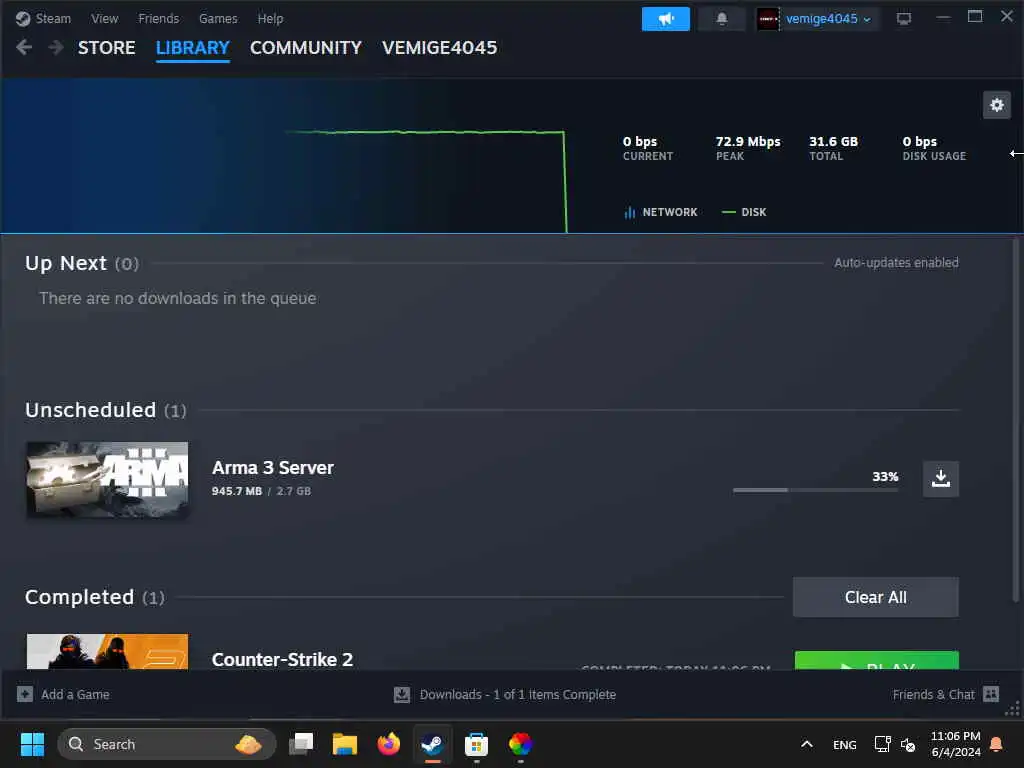Open Microsoft Store from taskbar

coord(476,744)
